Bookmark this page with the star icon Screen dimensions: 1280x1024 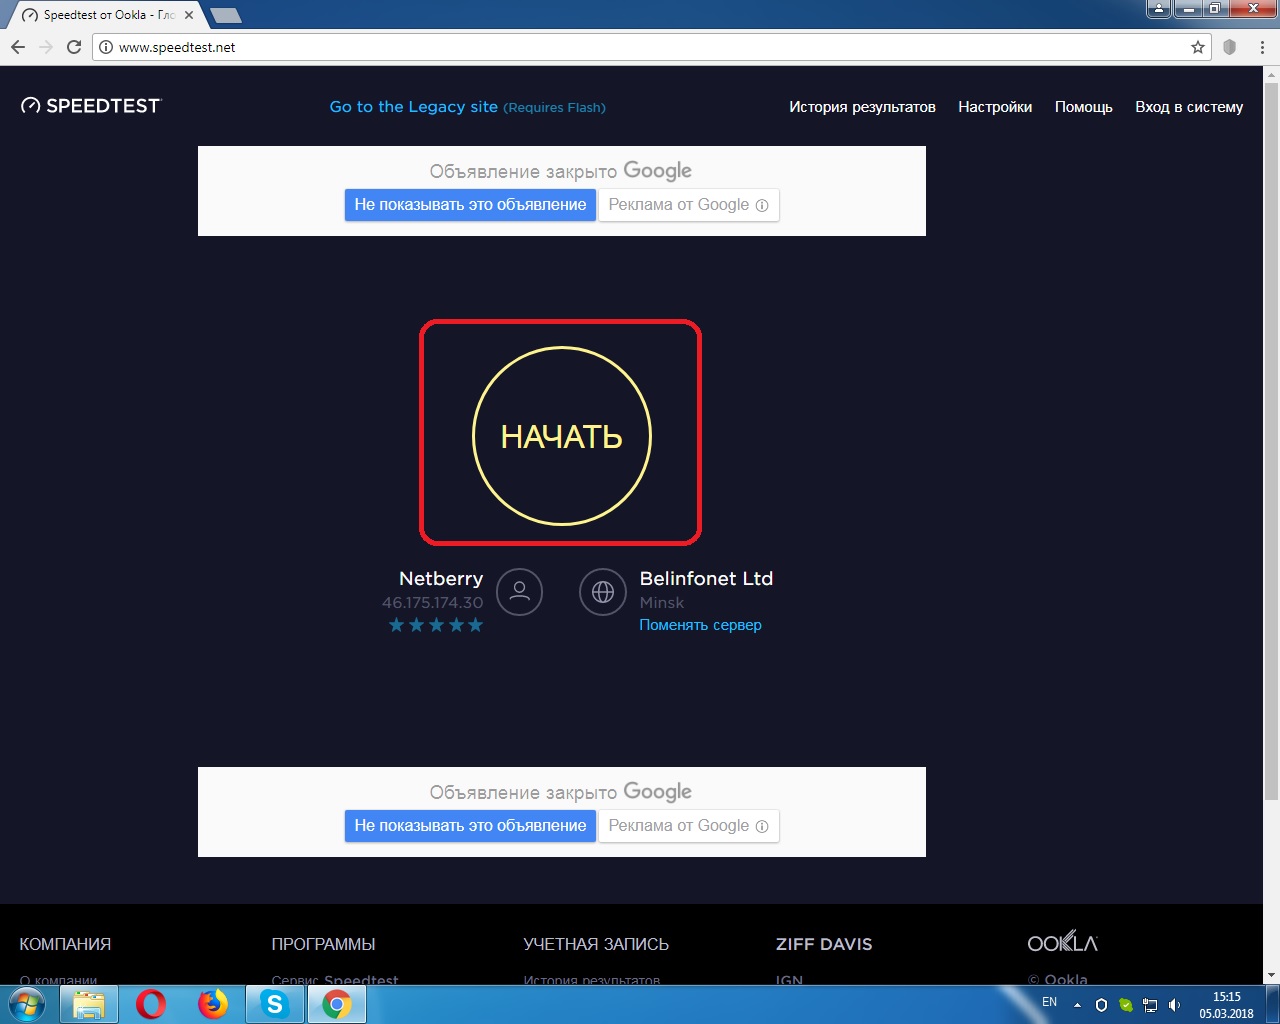point(1198,47)
